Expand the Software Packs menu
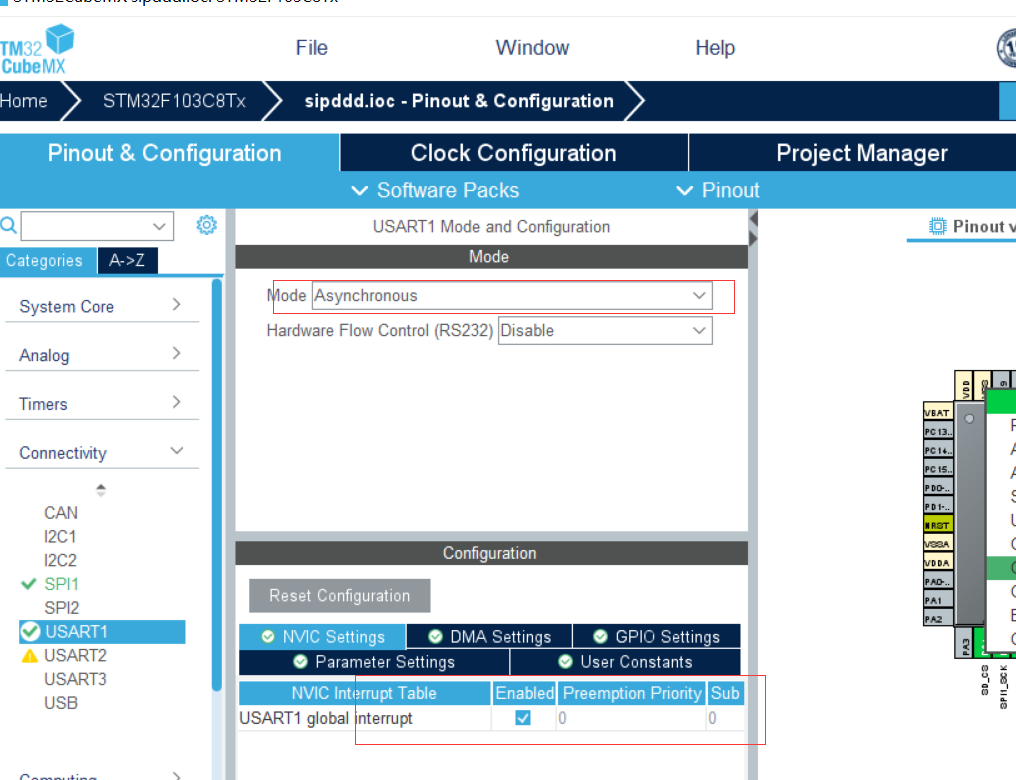1016x780 pixels. click(x=435, y=190)
